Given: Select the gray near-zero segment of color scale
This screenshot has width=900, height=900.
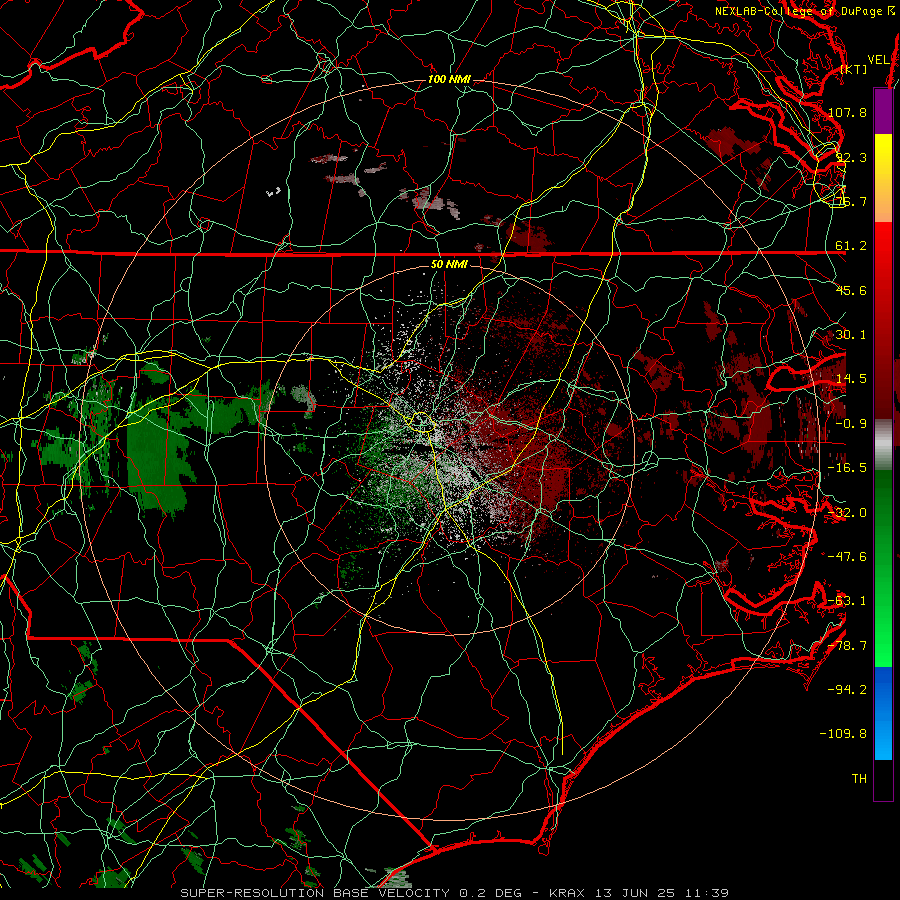Looking at the screenshot, I should click(x=883, y=445).
